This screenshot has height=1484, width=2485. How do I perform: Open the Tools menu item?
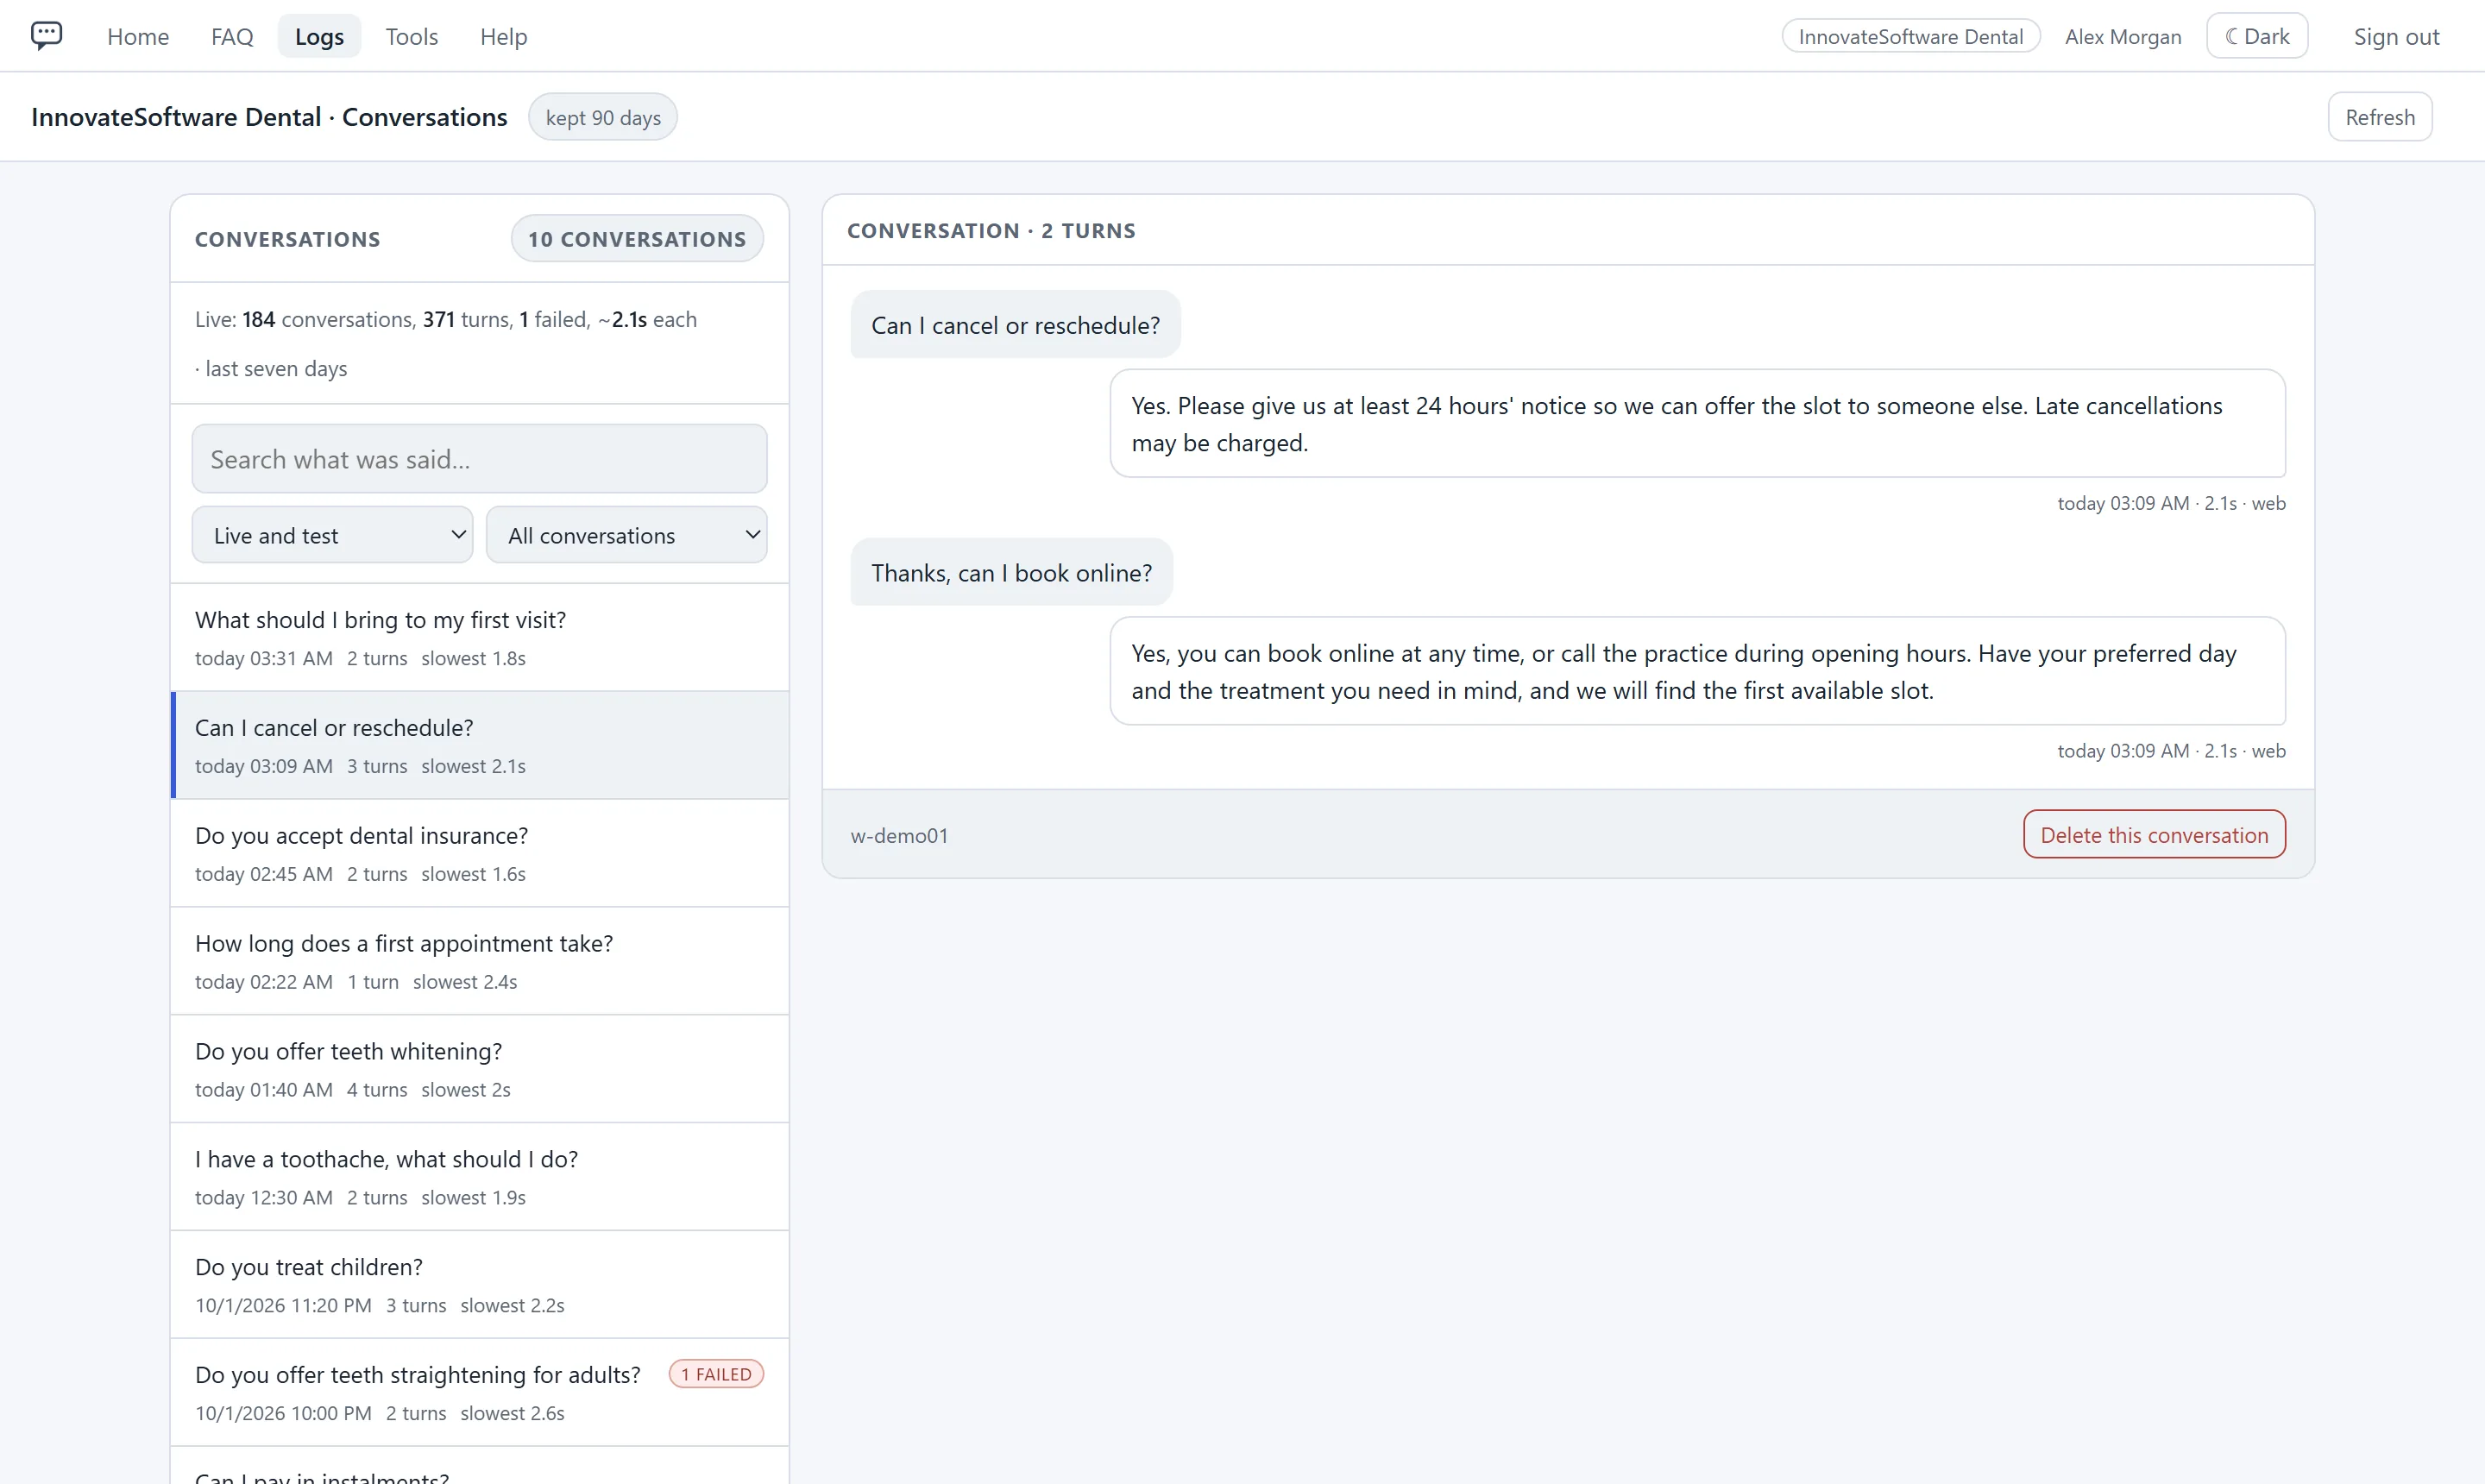click(412, 36)
